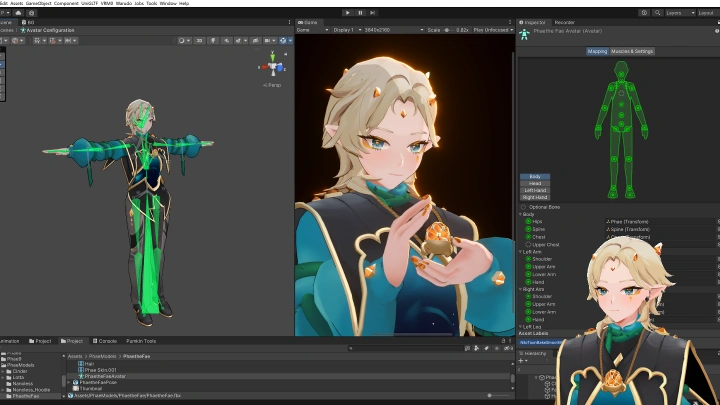The height and width of the screenshot is (405, 720).
Task: Open the Edit menu
Action: [x=4, y=3]
